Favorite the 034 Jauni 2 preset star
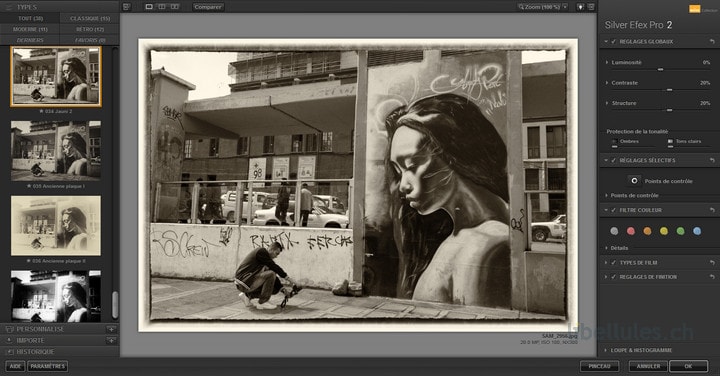720x376 pixels. [x=42, y=112]
